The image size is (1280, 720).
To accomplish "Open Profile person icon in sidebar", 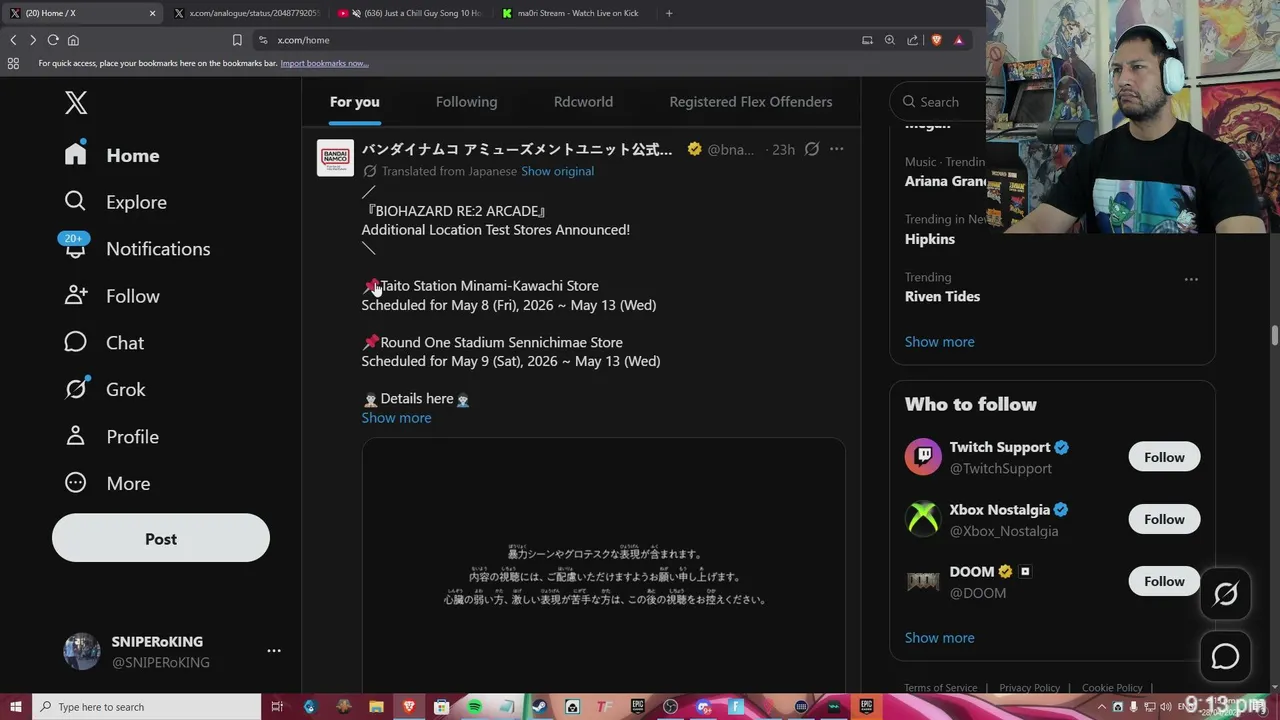I will [76, 436].
